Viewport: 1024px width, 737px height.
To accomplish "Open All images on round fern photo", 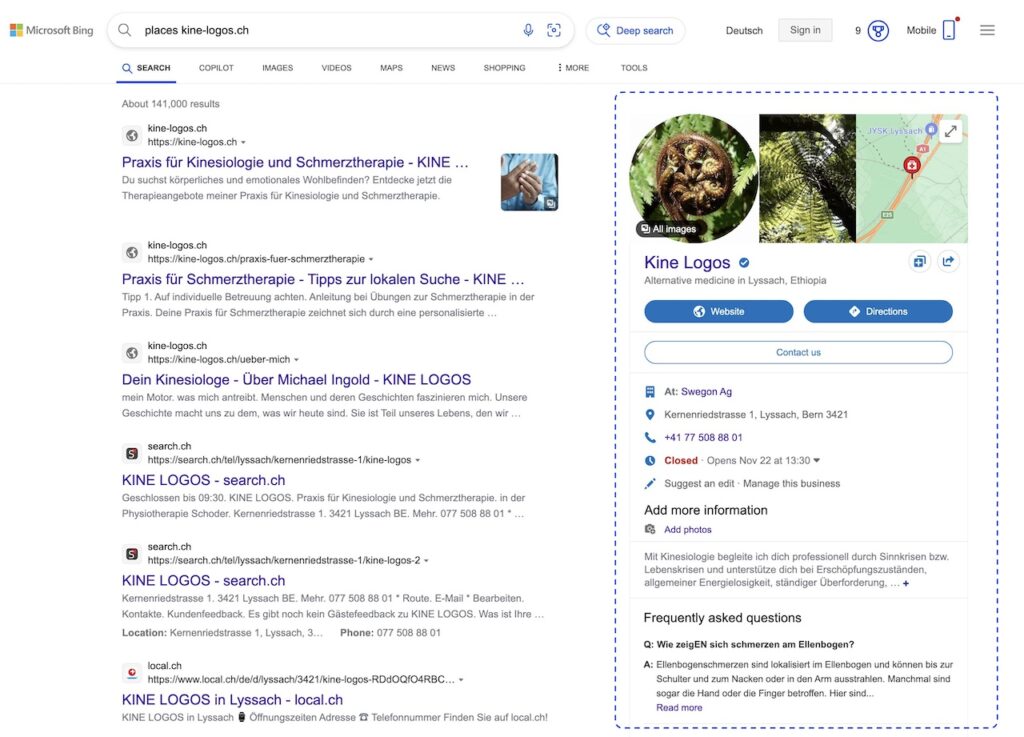I will [668, 229].
